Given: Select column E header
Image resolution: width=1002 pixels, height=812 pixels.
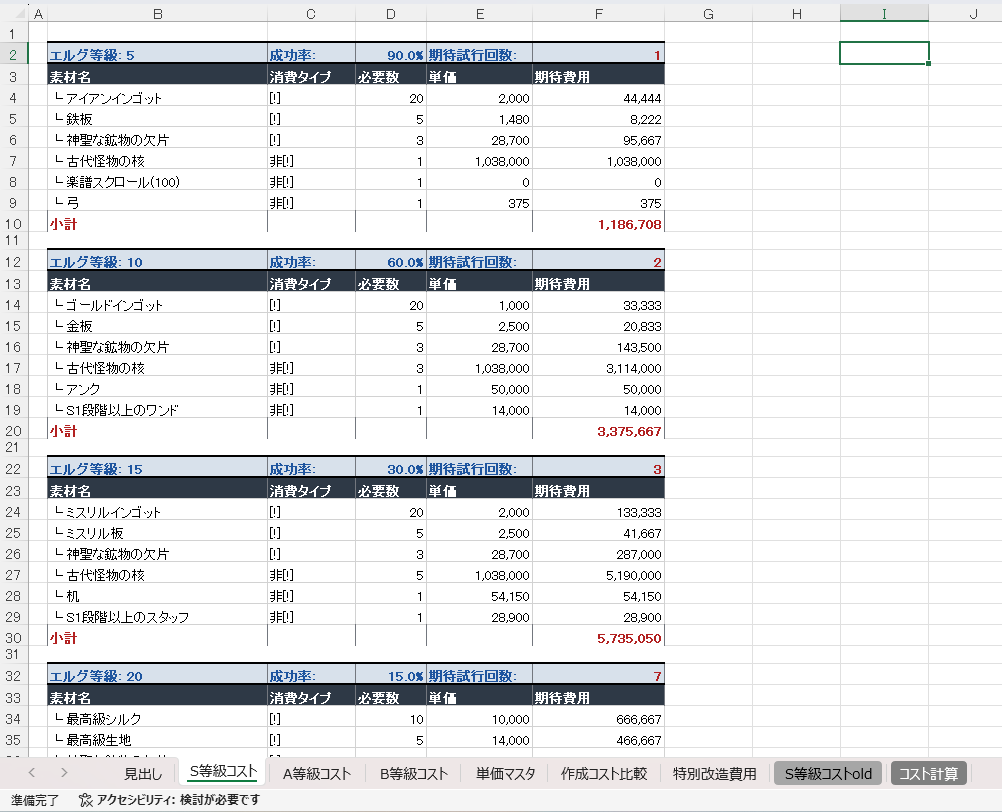Looking at the screenshot, I should (479, 14).
